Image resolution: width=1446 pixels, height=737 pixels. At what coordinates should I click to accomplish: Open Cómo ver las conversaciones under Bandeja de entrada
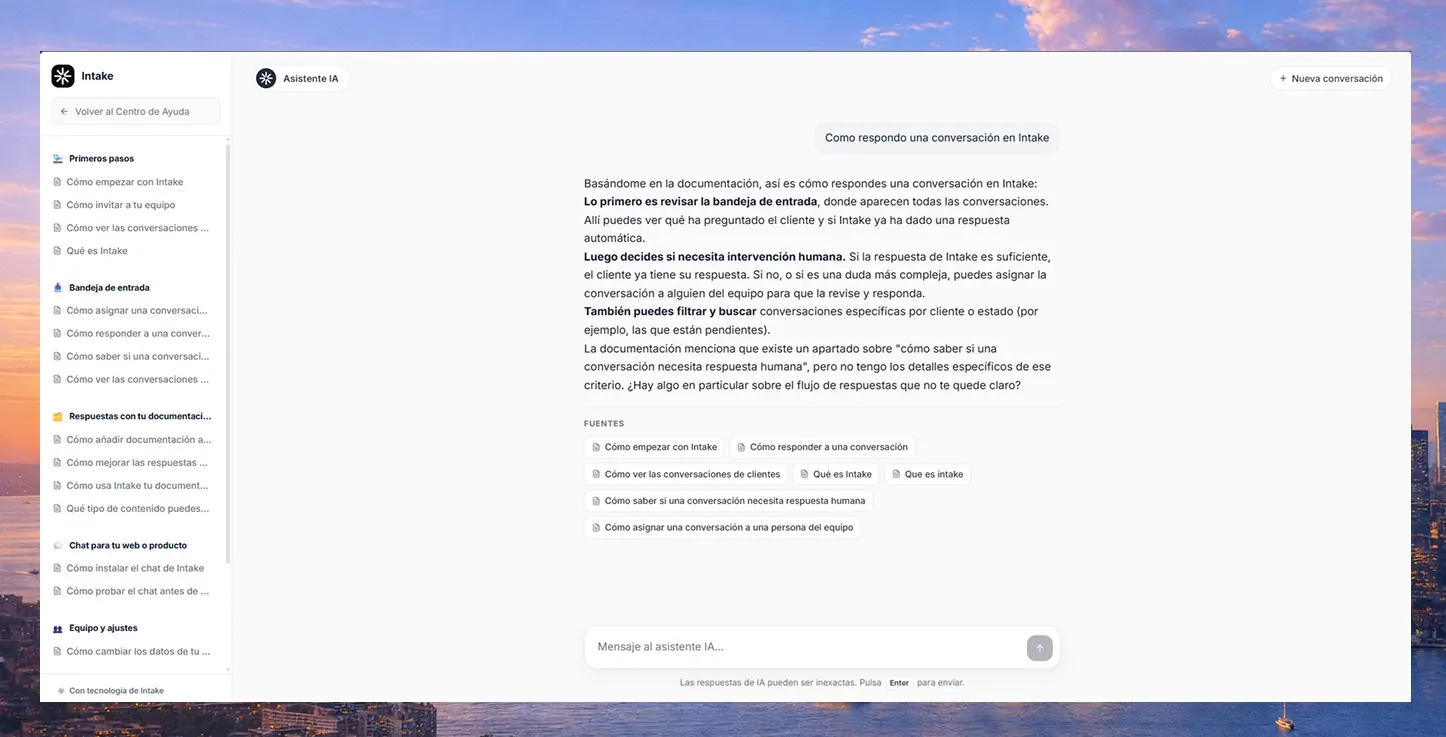click(x=138, y=380)
